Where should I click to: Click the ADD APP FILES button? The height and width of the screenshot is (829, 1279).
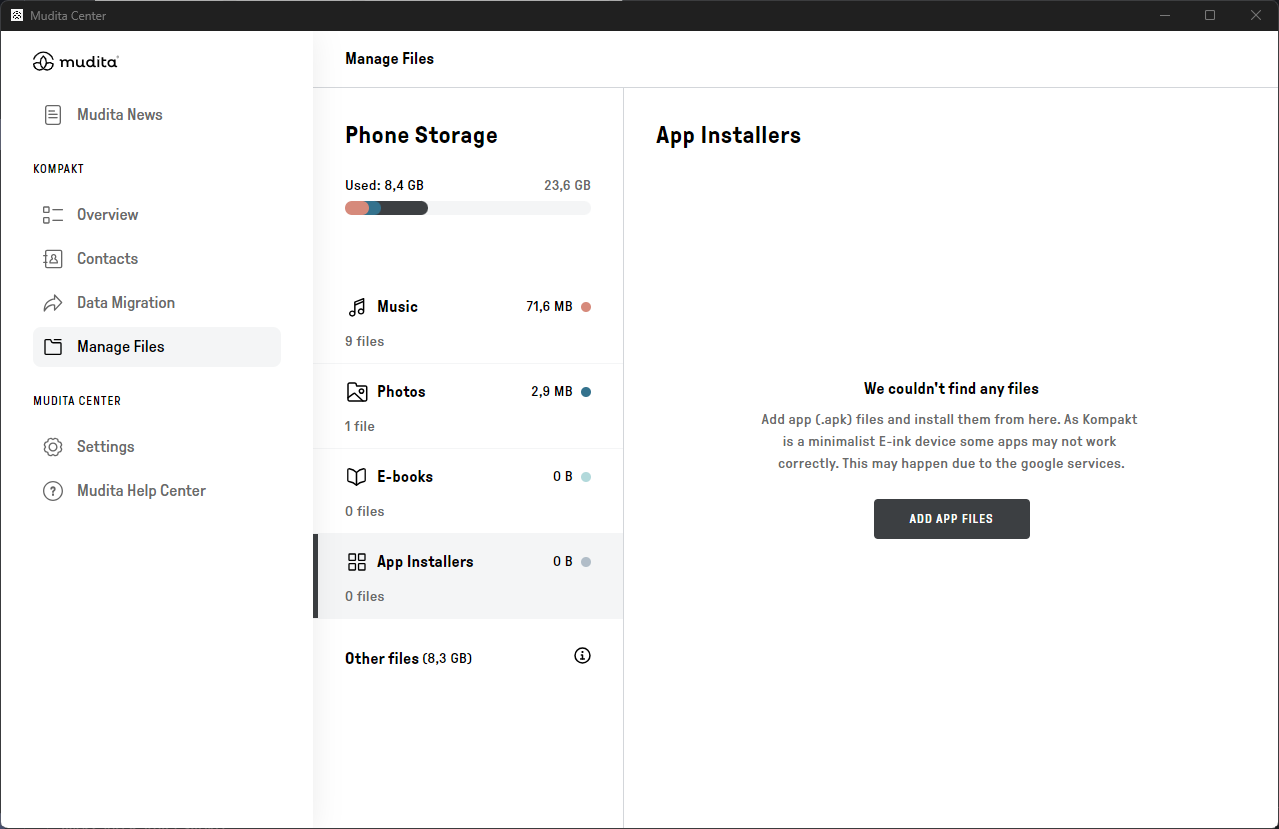(951, 519)
